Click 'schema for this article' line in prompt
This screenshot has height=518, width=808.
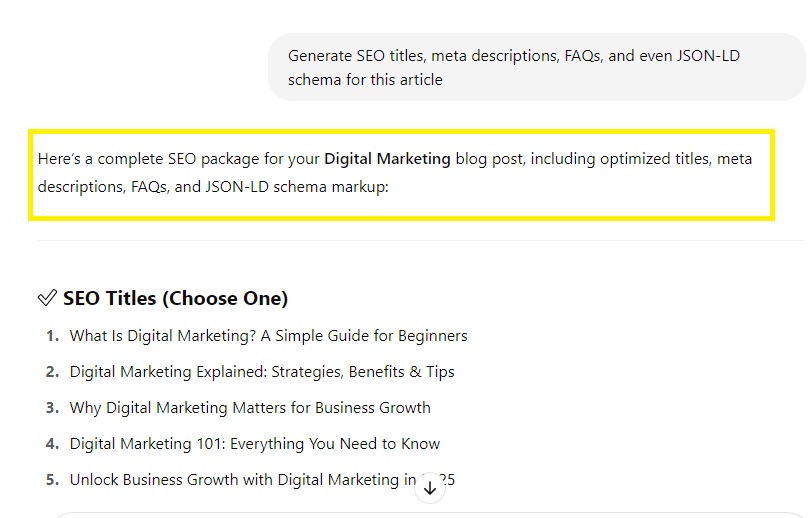pyautogui.click(x=365, y=80)
